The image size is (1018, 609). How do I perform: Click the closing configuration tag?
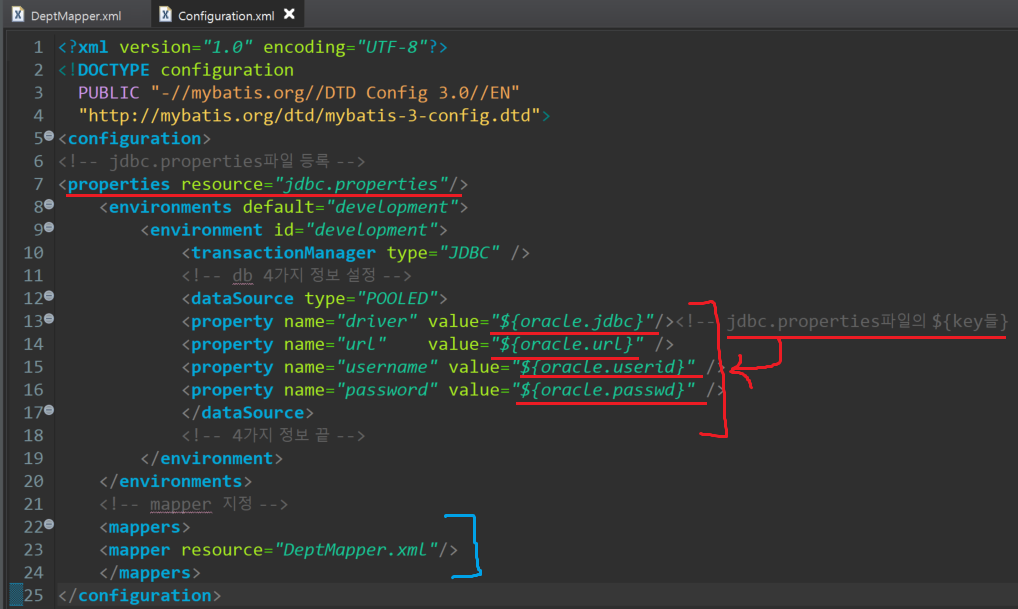pos(140,595)
